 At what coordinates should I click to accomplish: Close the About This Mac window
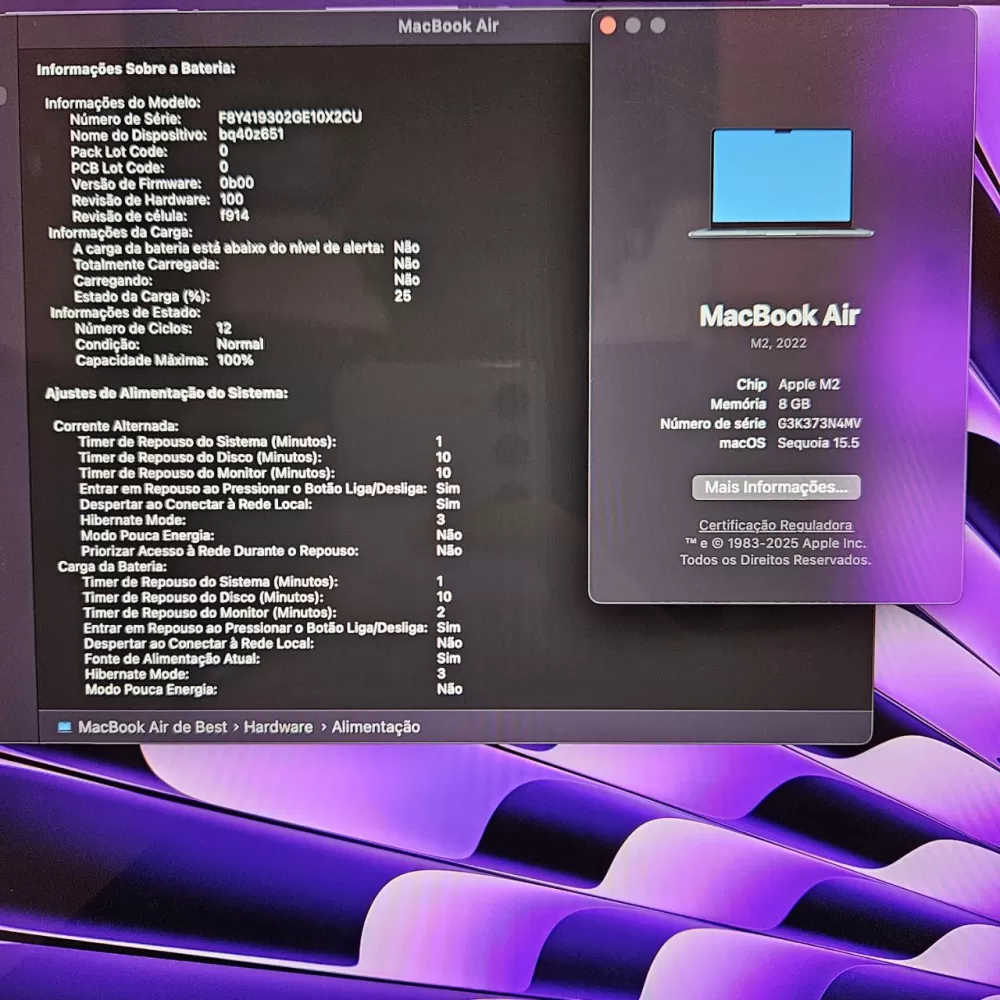608,26
